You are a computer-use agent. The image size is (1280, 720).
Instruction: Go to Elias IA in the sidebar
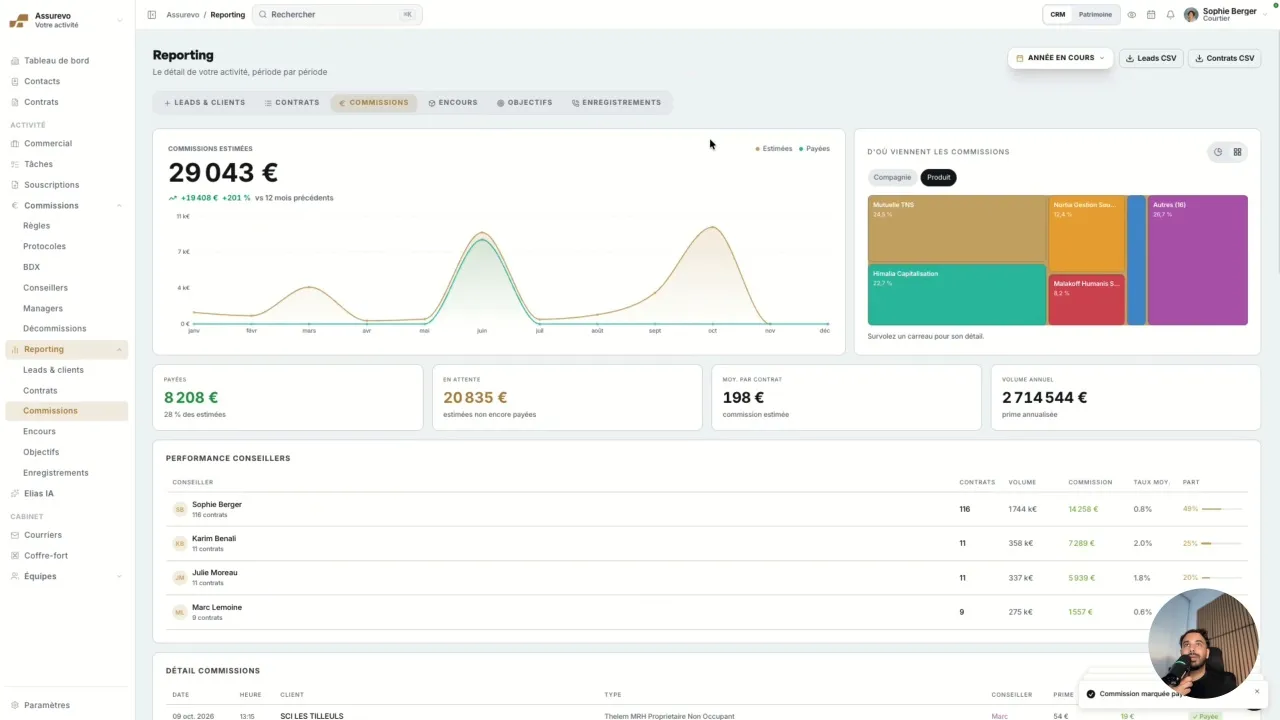click(39, 493)
